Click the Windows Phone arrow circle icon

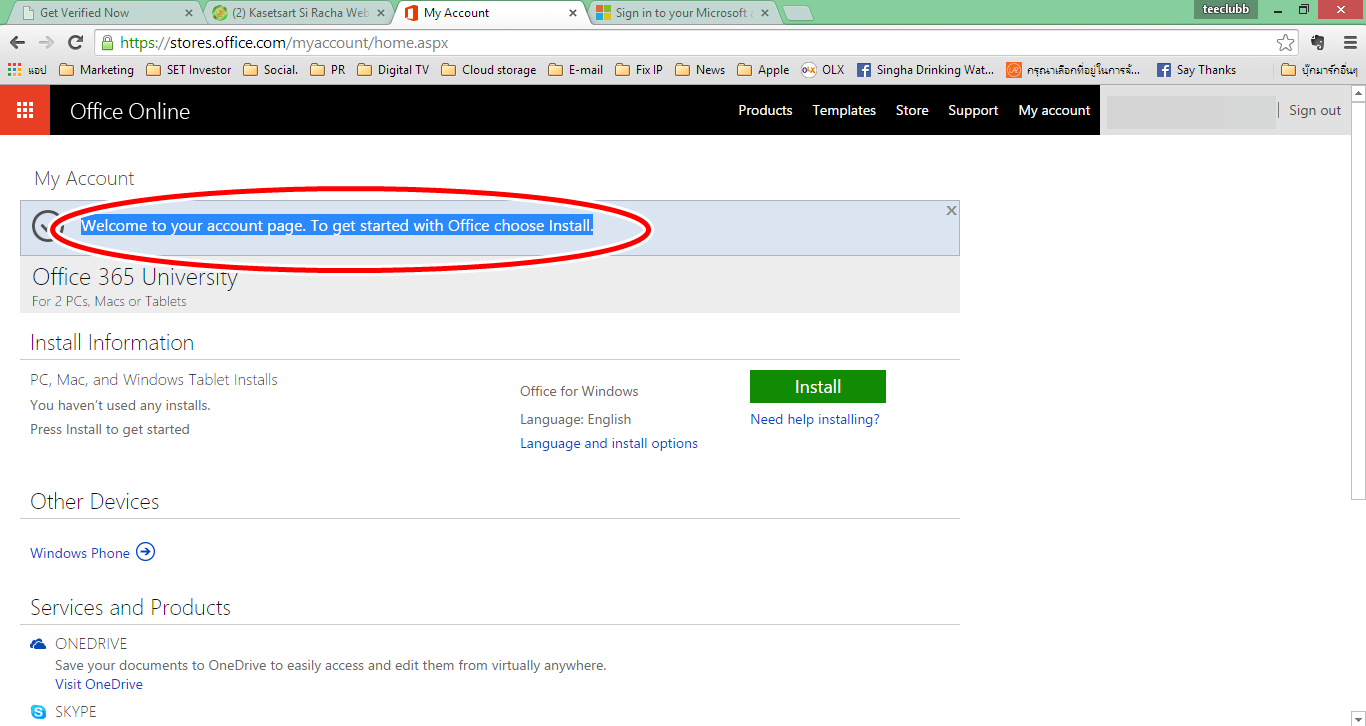tap(146, 552)
